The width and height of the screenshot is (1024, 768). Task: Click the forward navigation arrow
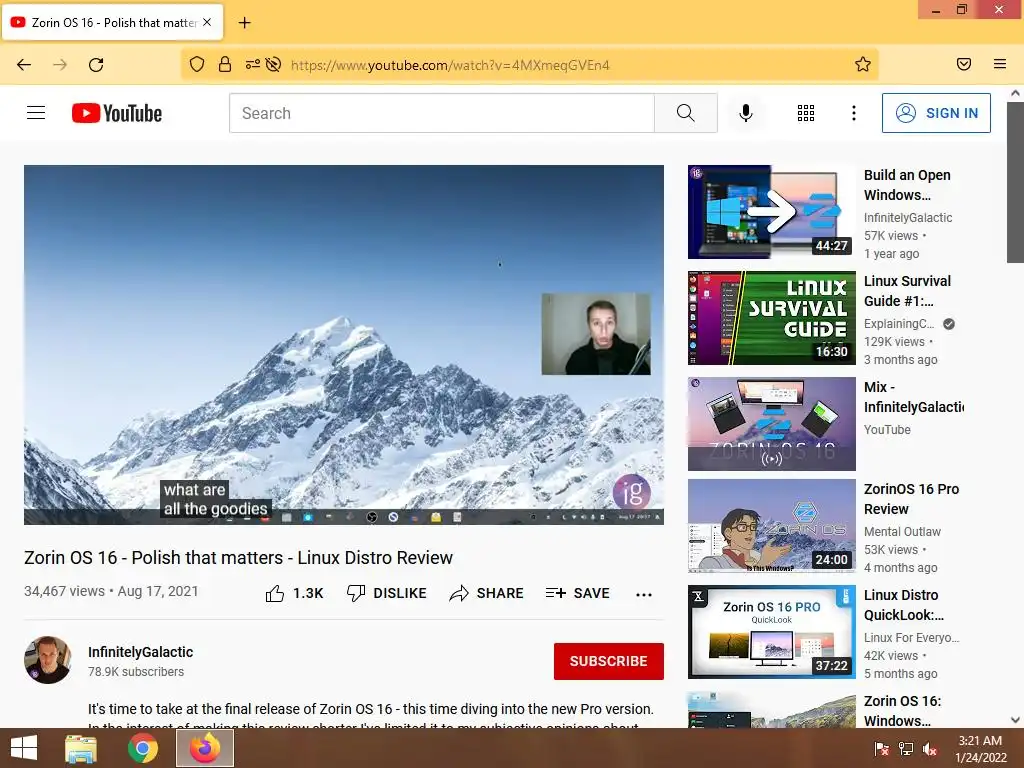point(60,65)
